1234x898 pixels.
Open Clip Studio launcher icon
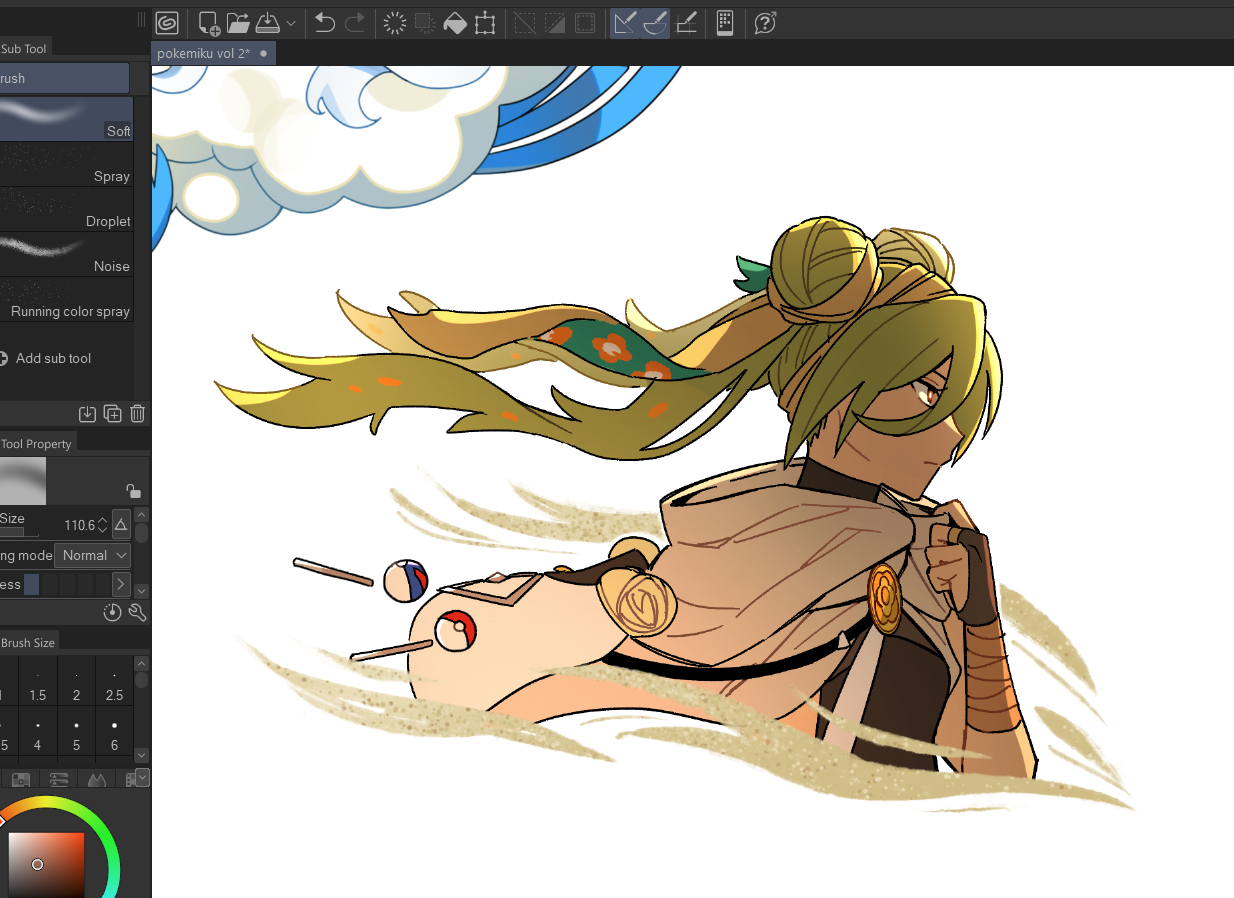coord(167,23)
